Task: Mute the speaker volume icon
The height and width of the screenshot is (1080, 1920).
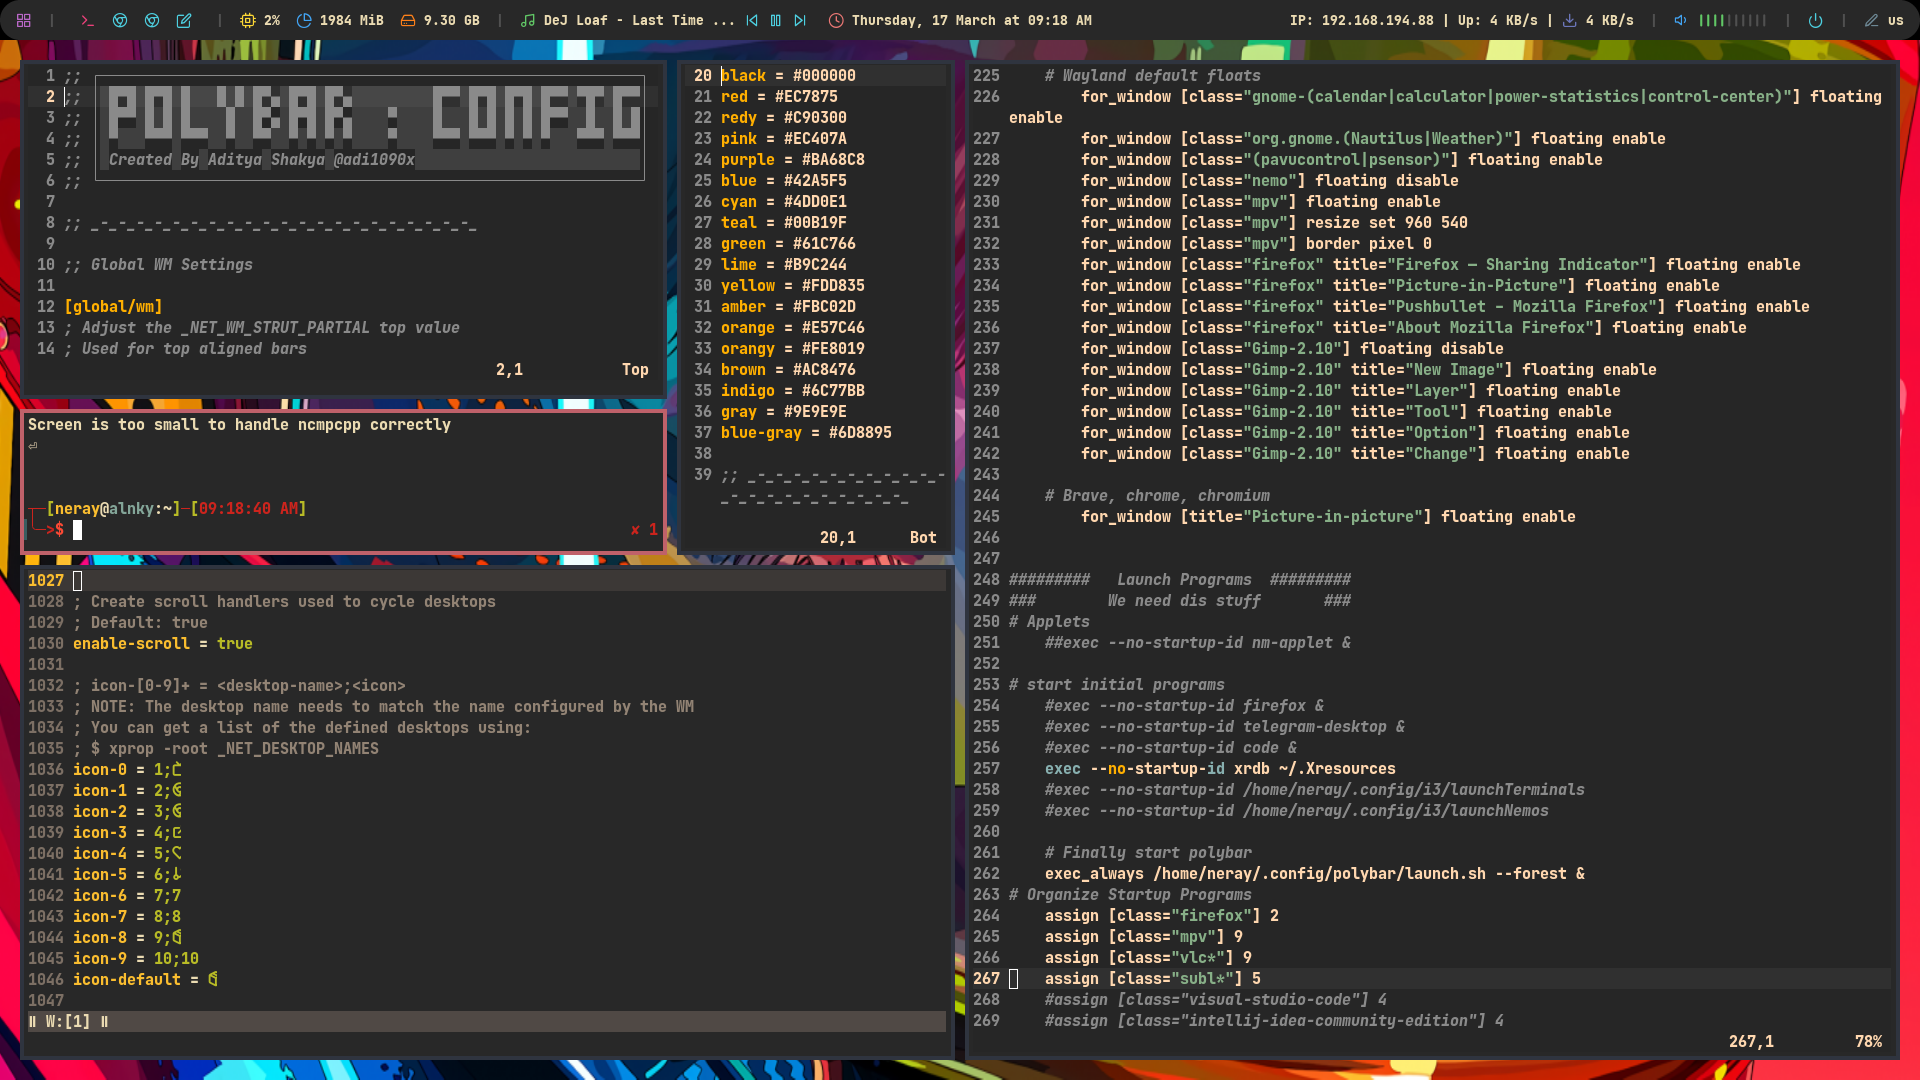Action: pyautogui.click(x=1679, y=20)
